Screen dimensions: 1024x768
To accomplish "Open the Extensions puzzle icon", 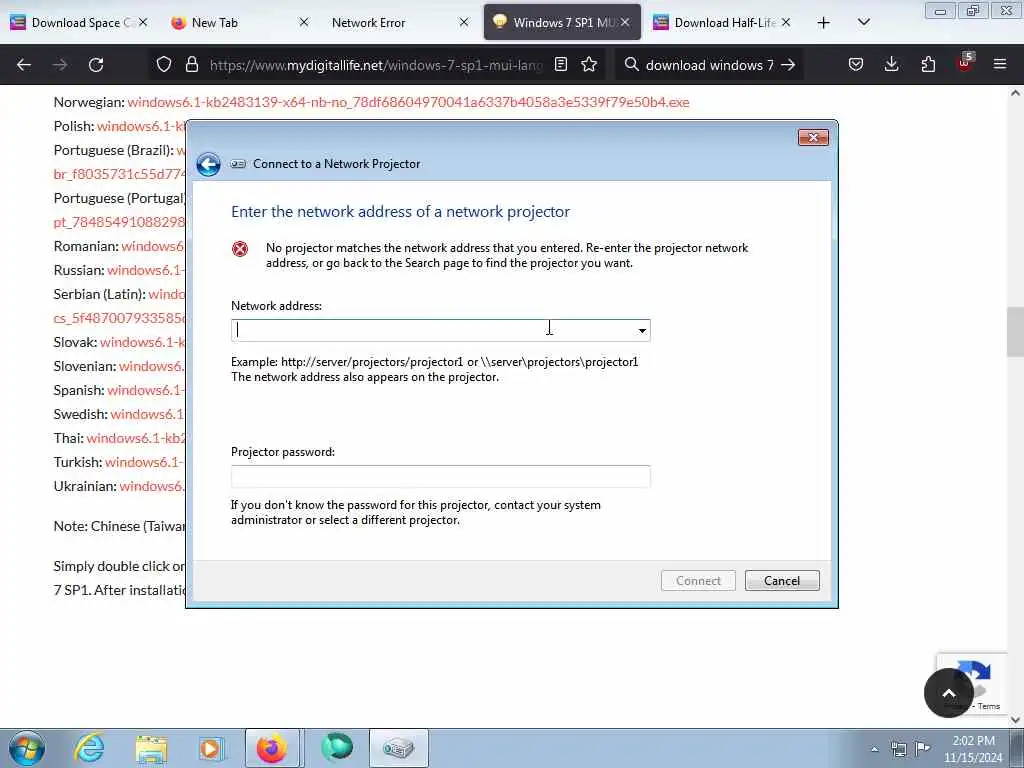I will pyautogui.click(x=928, y=65).
